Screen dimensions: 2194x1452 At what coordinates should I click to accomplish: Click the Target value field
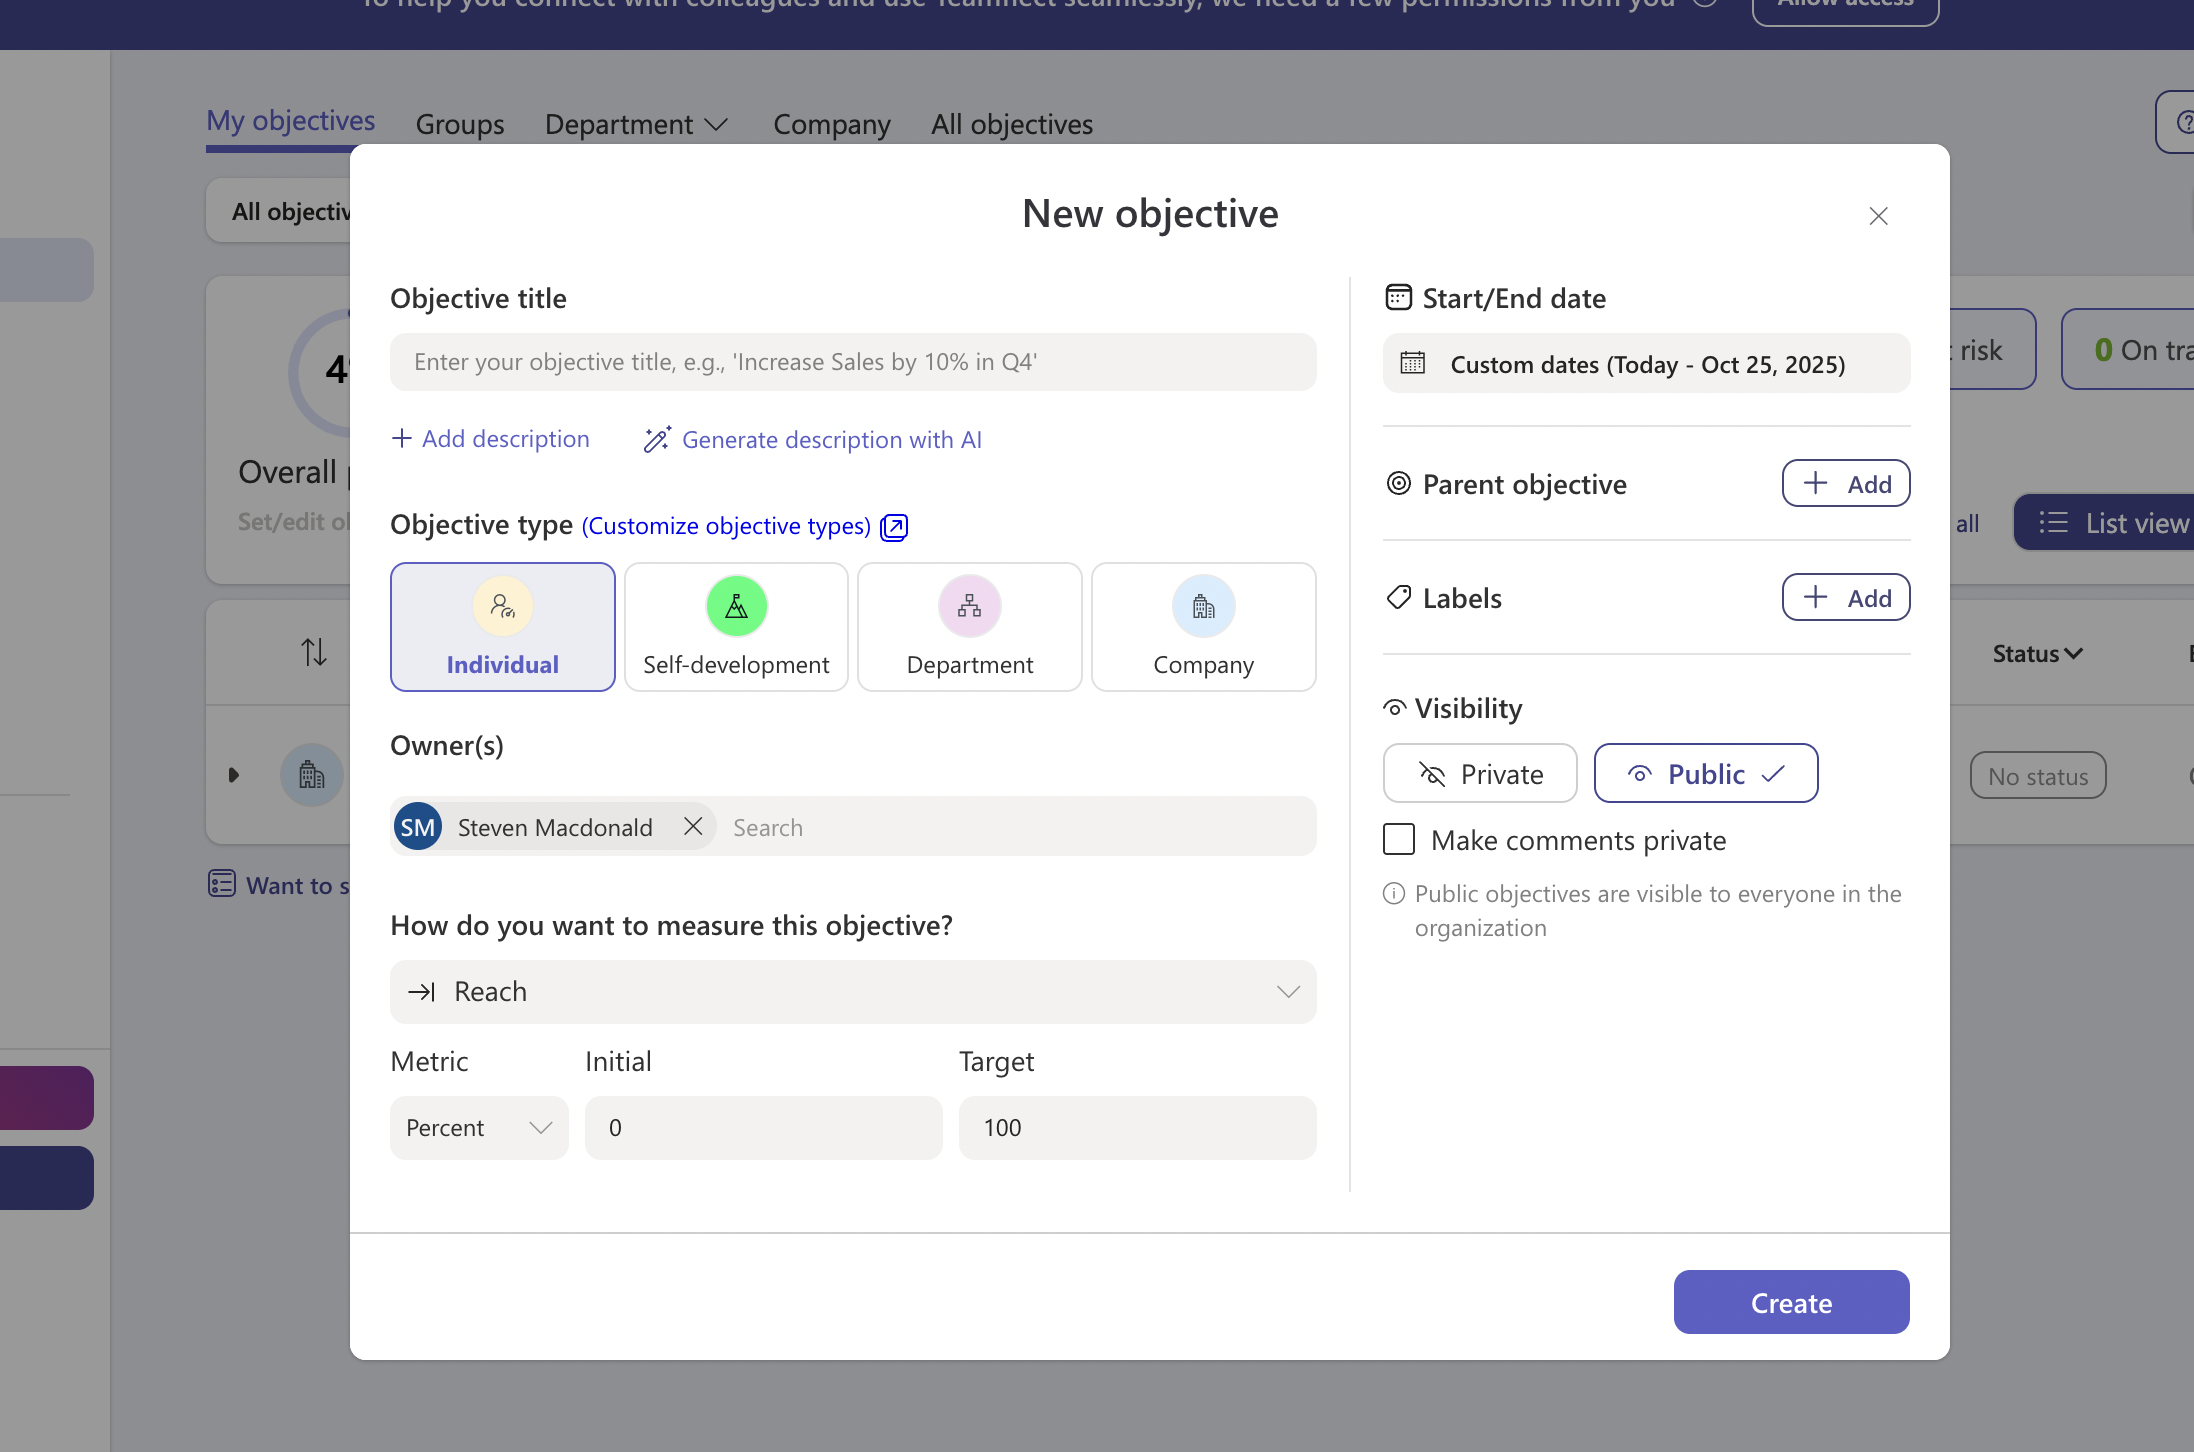pos(1138,1128)
